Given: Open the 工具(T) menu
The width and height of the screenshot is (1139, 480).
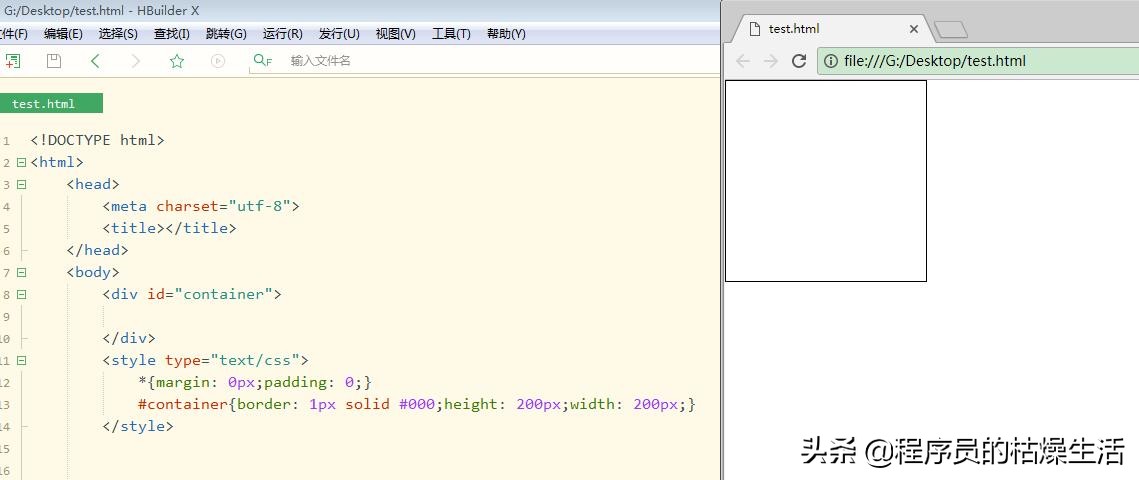Looking at the screenshot, I should pyautogui.click(x=451, y=34).
